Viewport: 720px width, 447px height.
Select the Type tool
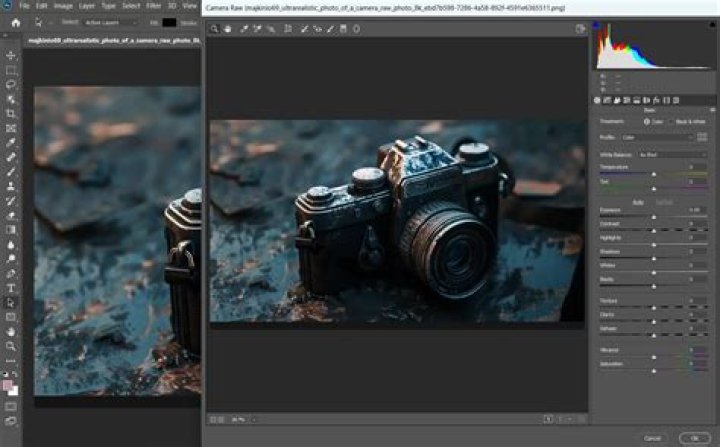(11, 287)
